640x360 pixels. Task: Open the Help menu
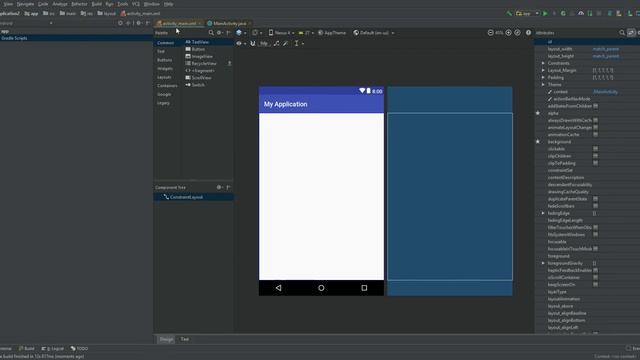click(169, 4)
